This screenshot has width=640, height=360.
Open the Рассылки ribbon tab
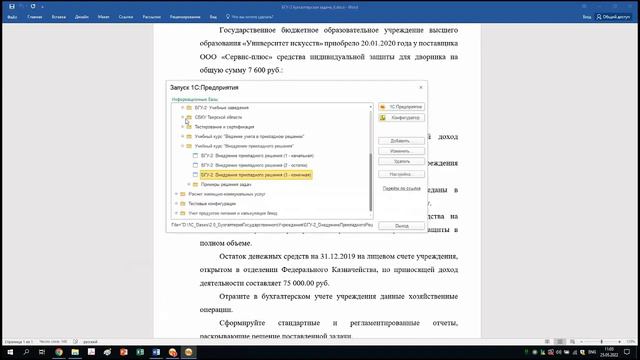point(151,17)
